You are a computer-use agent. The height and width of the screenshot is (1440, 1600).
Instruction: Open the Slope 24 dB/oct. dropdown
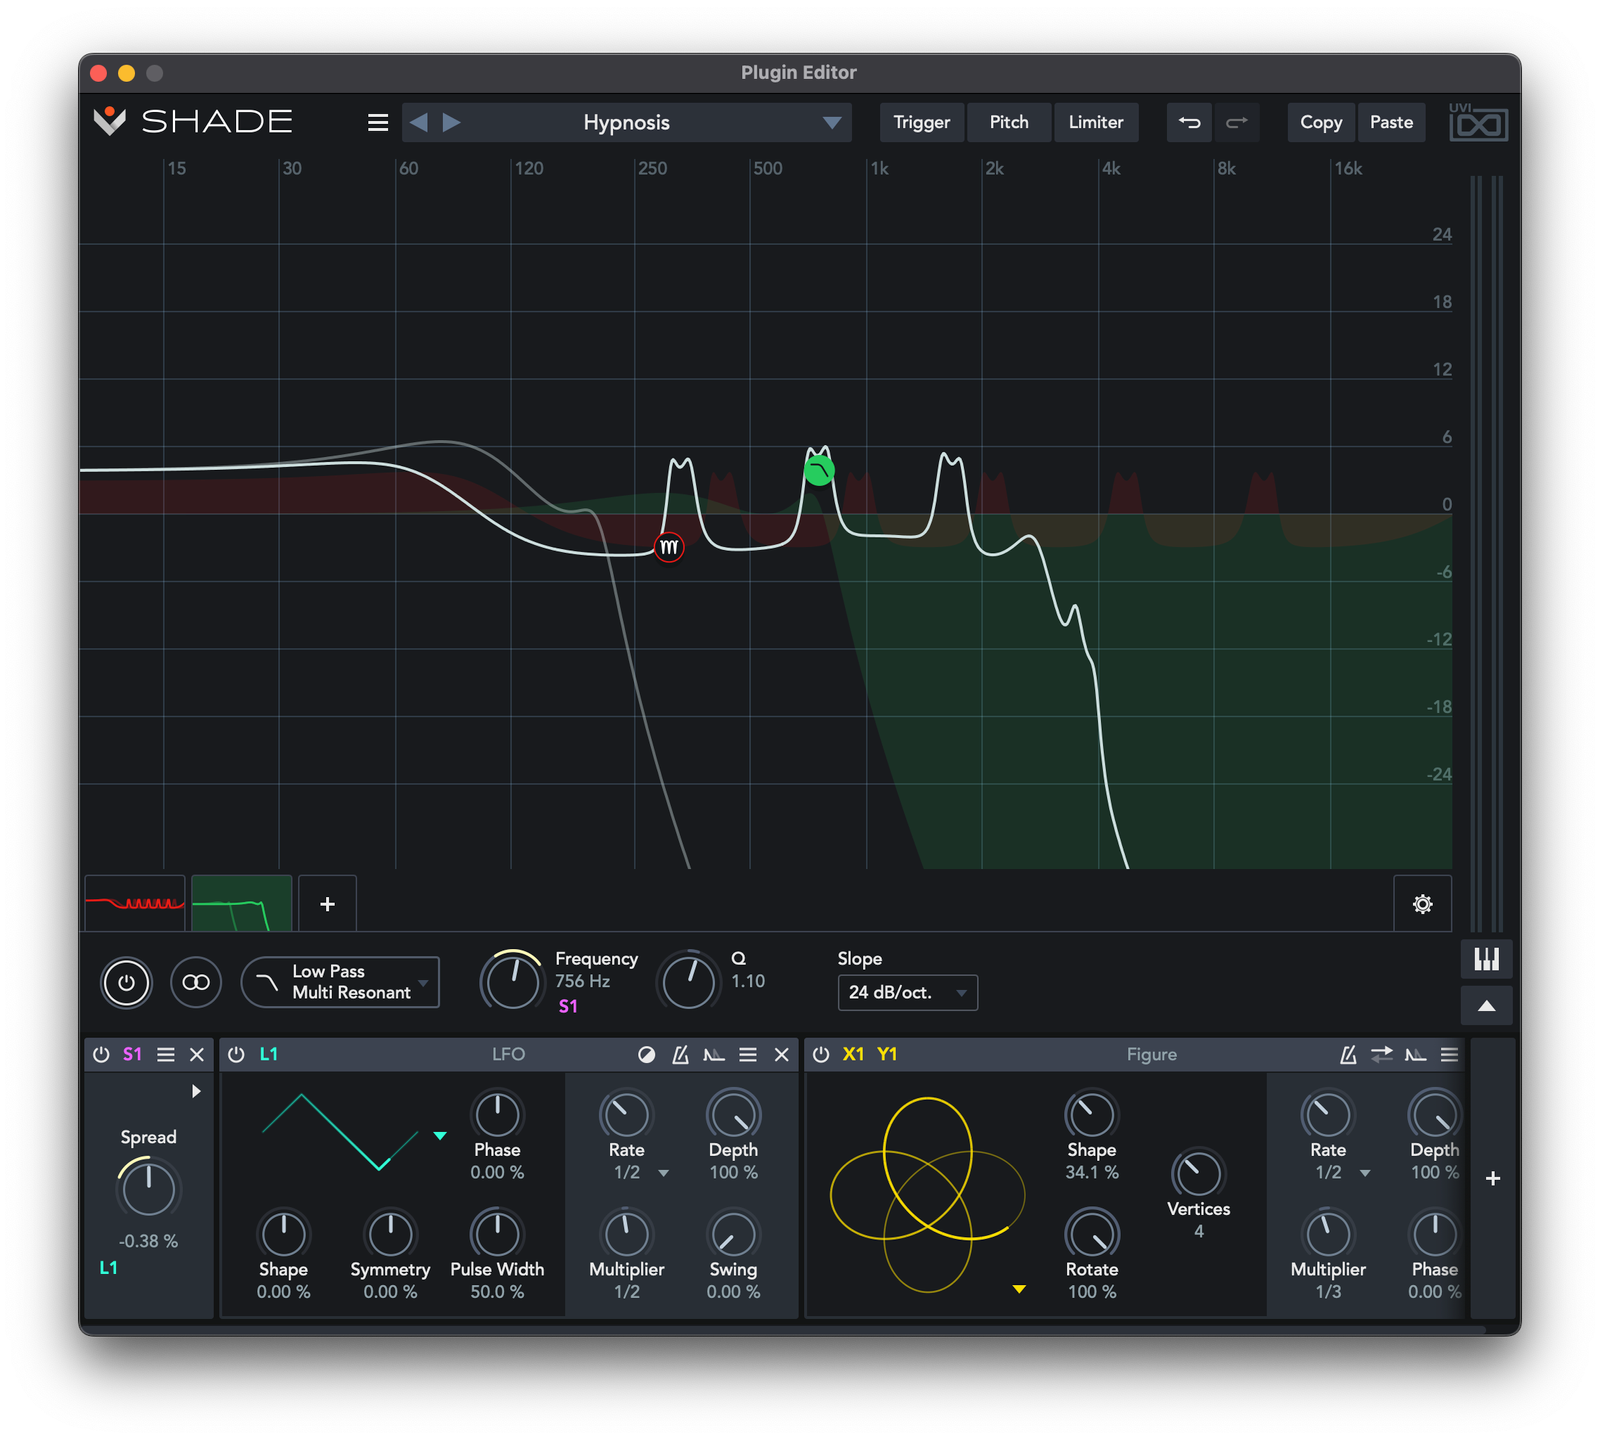tap(907, 992)
